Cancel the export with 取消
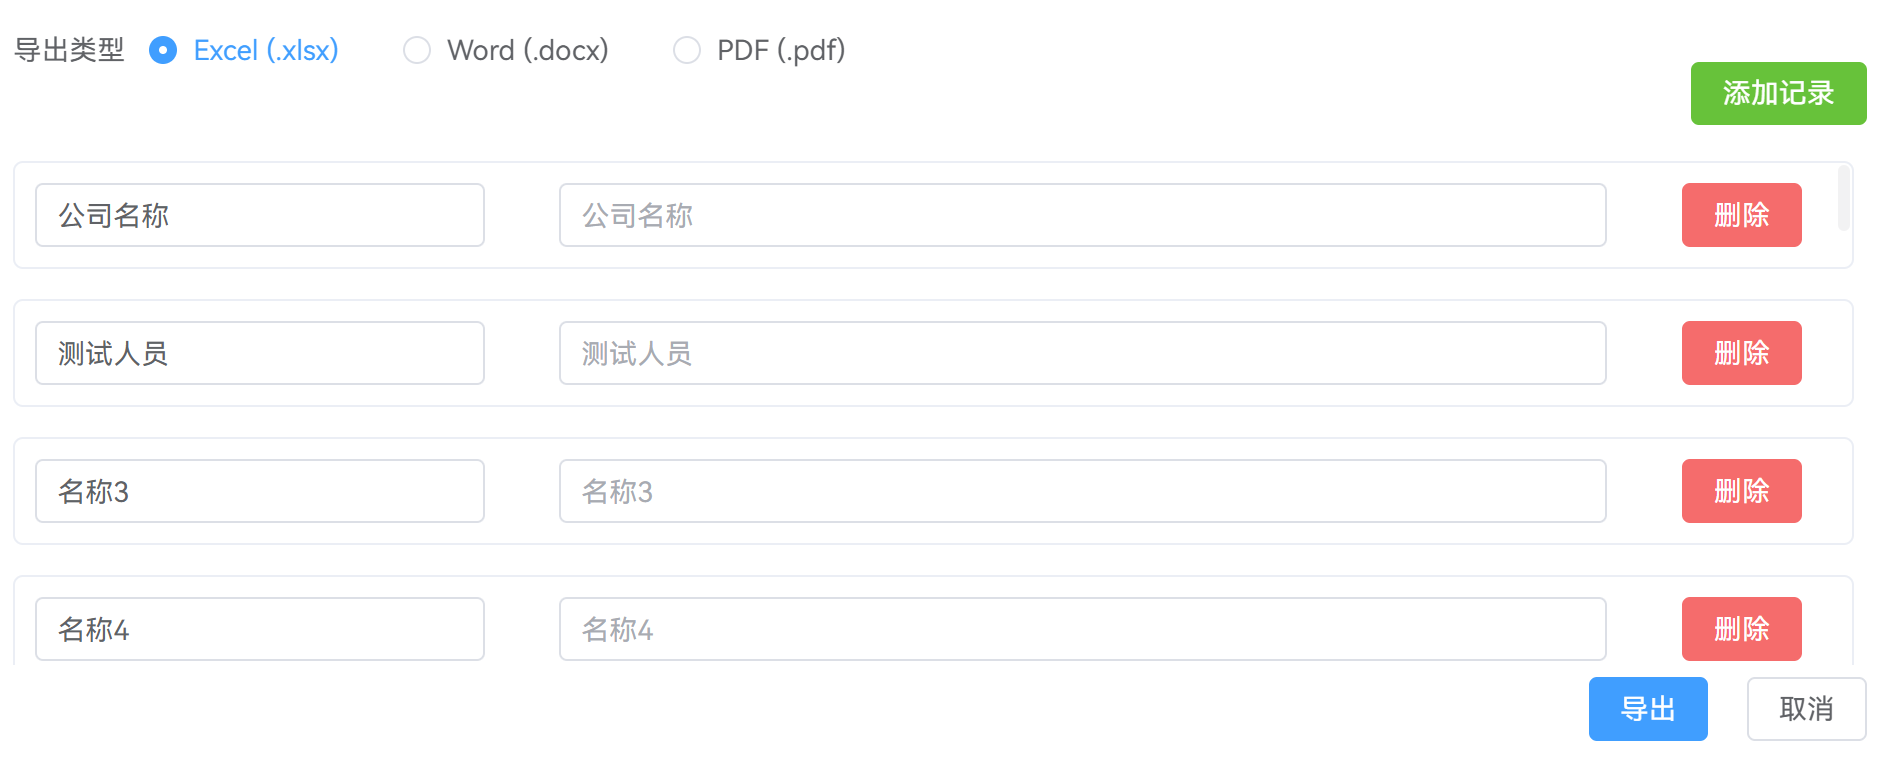The image size is (1892, 762). point(1805,709)
